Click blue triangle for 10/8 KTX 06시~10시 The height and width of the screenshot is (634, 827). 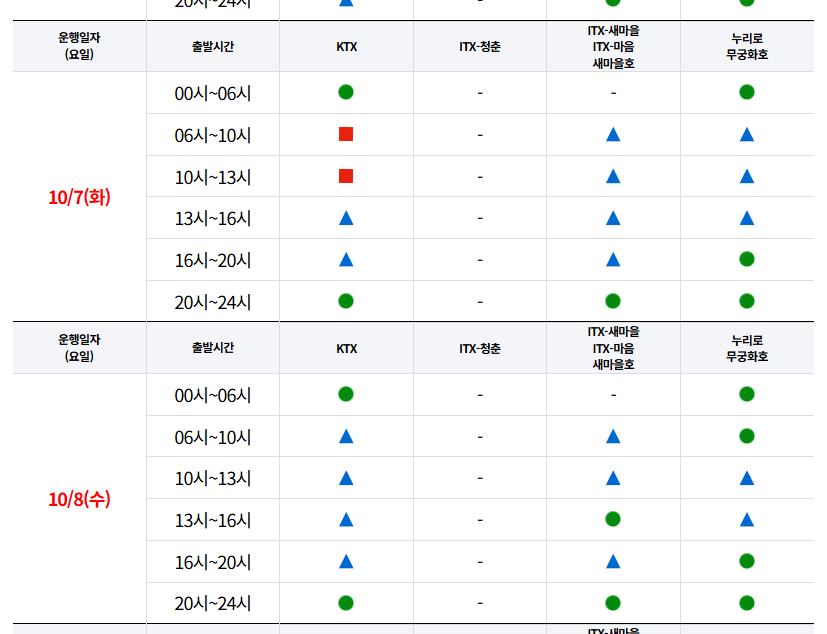click(x=346, y=436)
